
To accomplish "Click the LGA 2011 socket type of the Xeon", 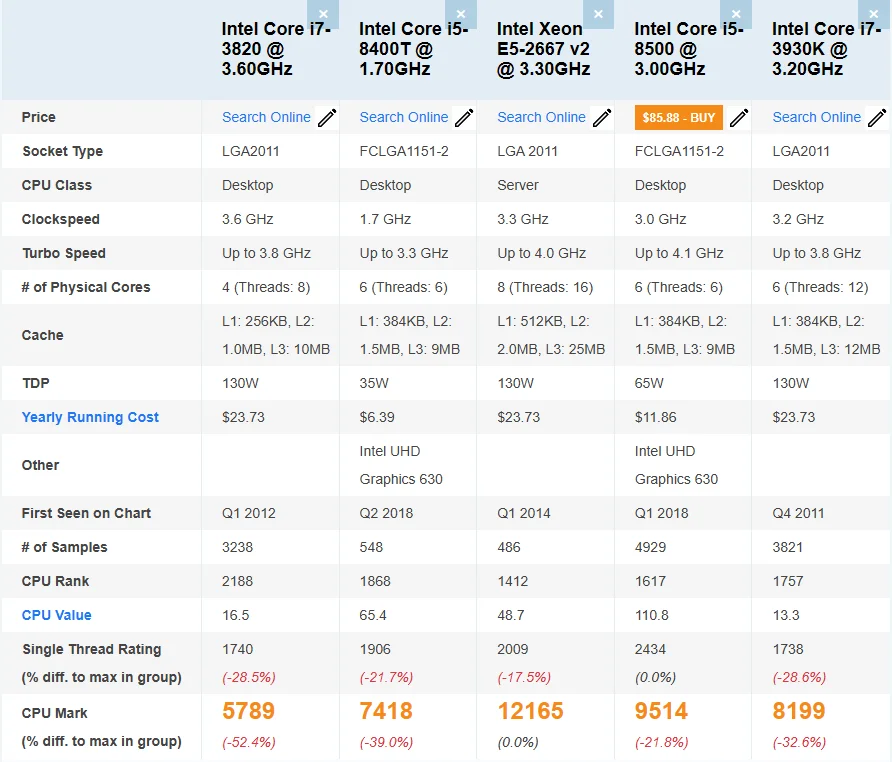I will pyautogui.click(x=527, y=151).
